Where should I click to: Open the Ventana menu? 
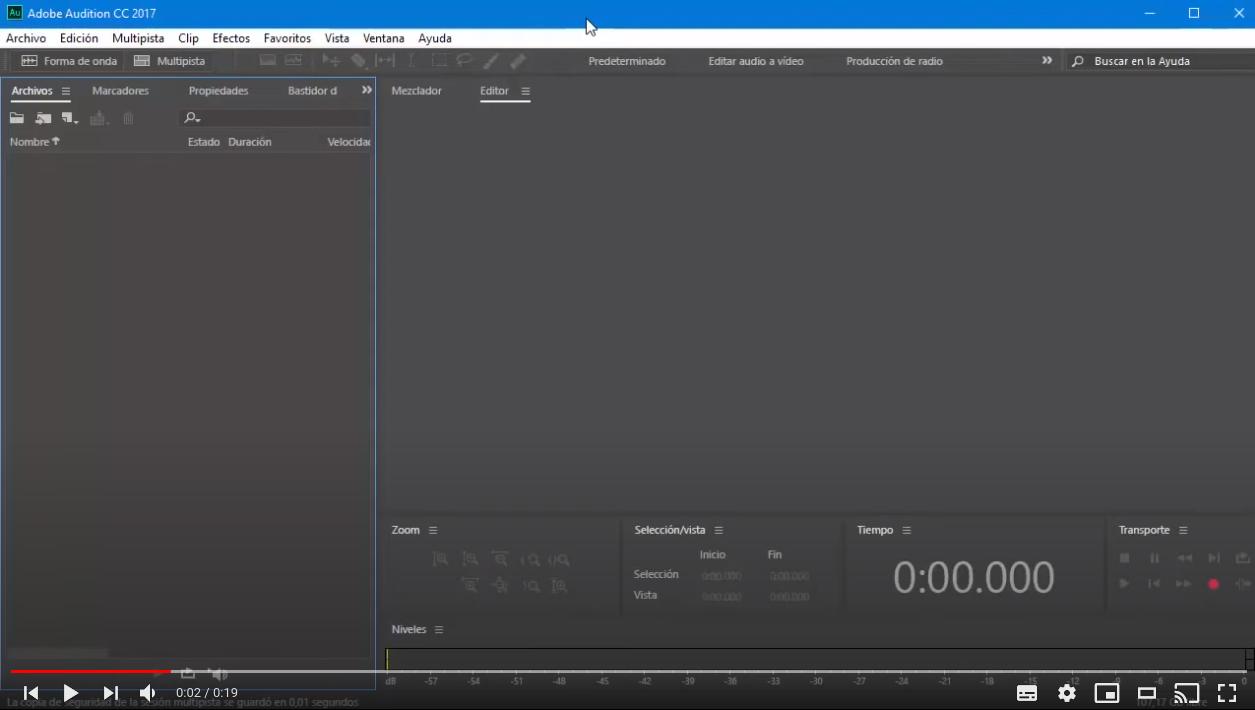(x=384, y=38)
